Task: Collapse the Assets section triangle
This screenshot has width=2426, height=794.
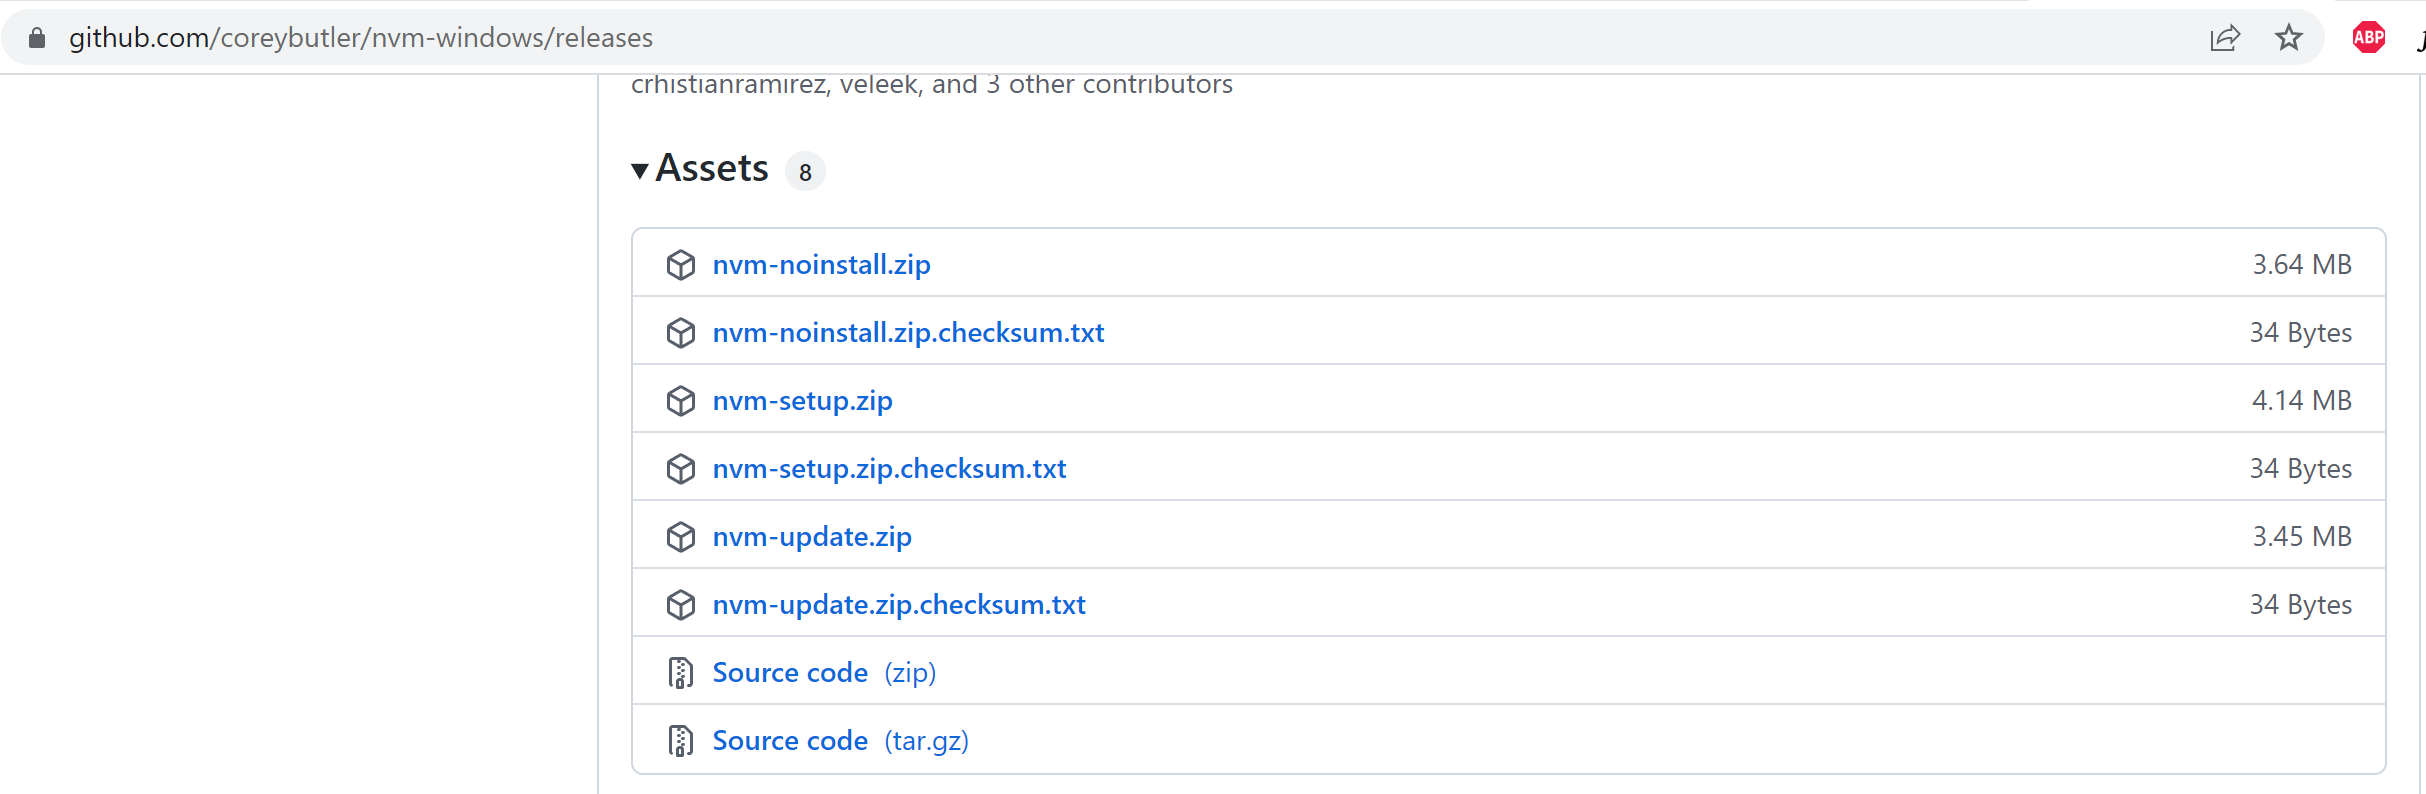Action: click(x=640, y=170)
